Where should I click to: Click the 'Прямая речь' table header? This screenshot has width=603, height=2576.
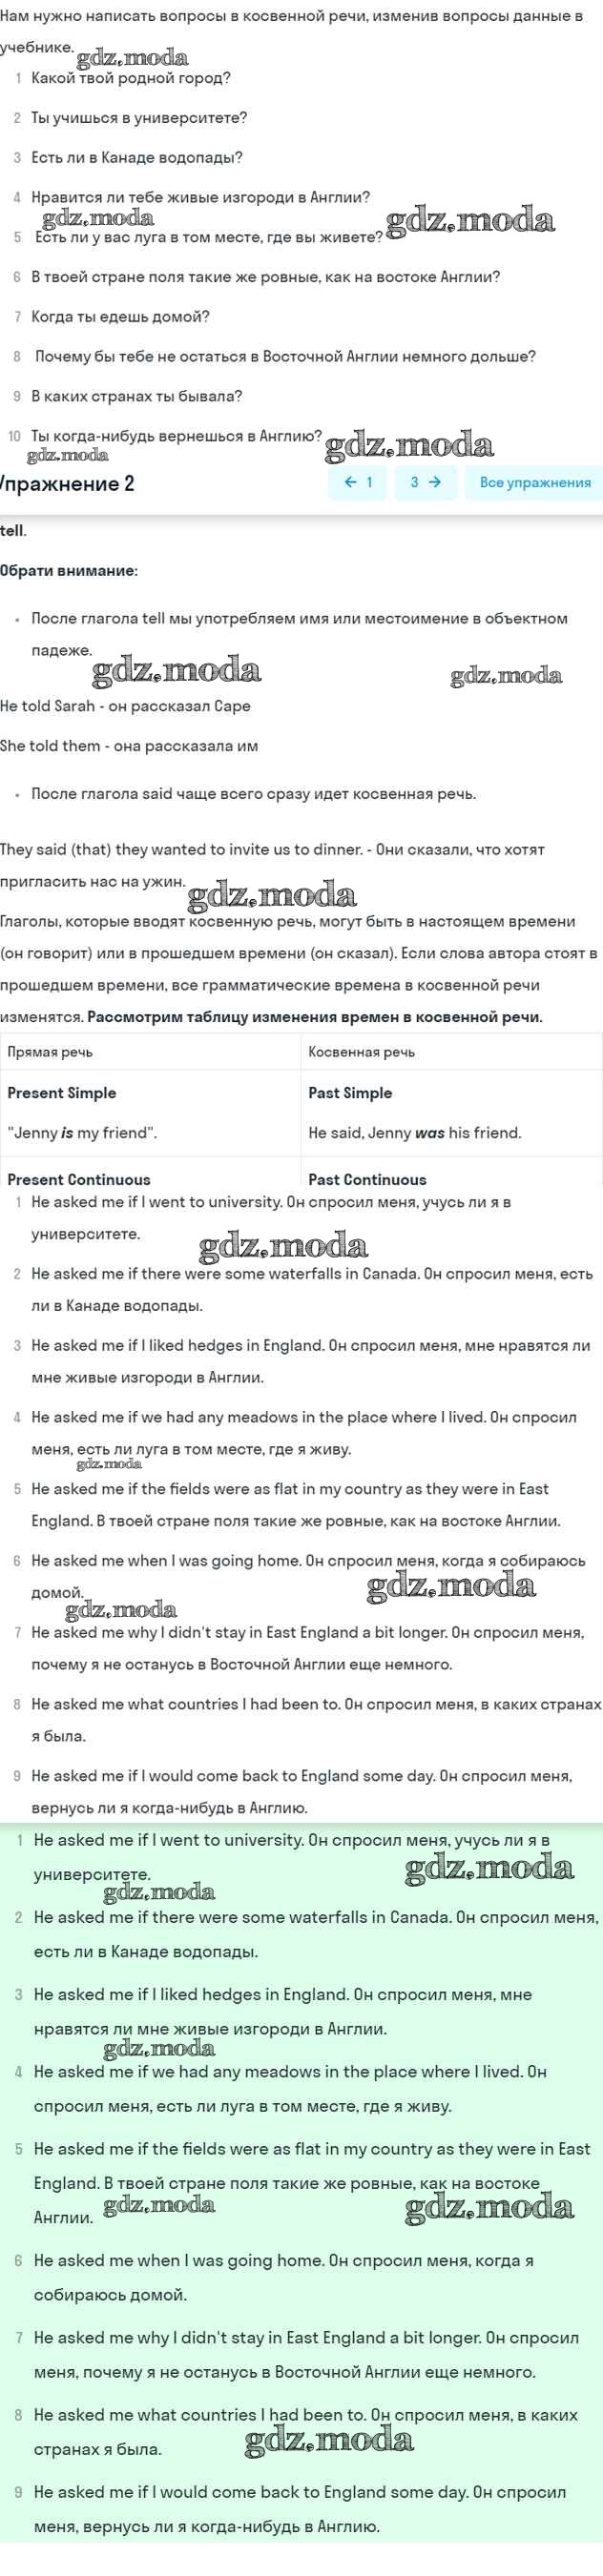[x=50, y=1052]
